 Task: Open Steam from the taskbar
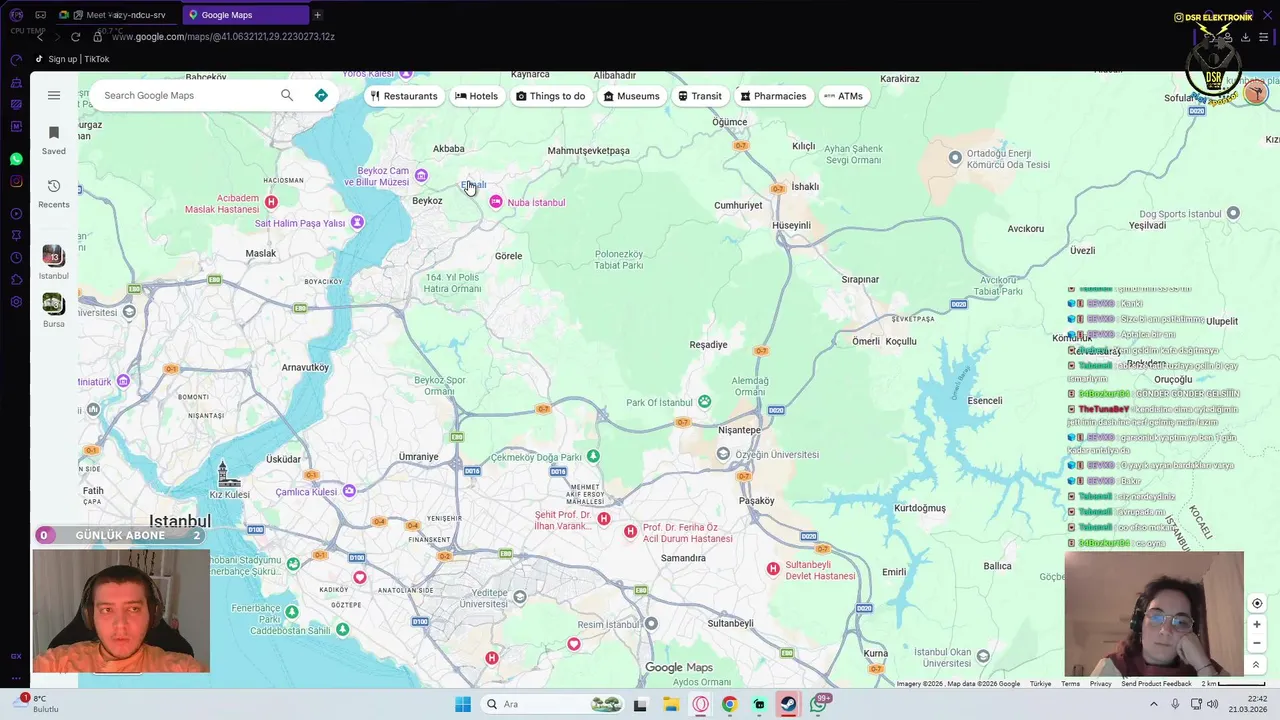coord(789,704)
